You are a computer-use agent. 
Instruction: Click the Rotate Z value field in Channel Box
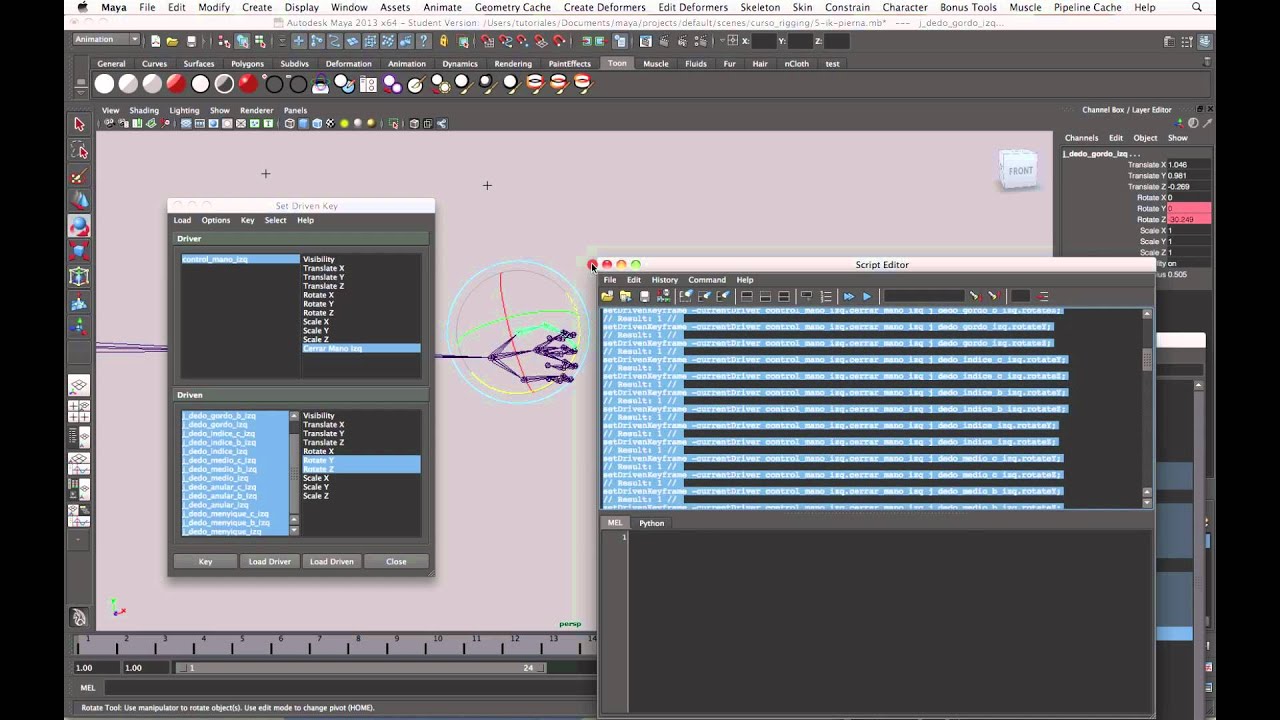[x=1189, y=219]
